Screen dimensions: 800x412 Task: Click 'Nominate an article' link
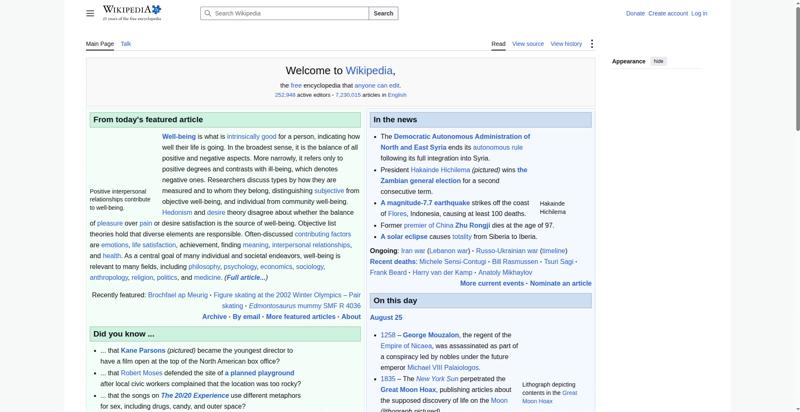pos(561,284)
